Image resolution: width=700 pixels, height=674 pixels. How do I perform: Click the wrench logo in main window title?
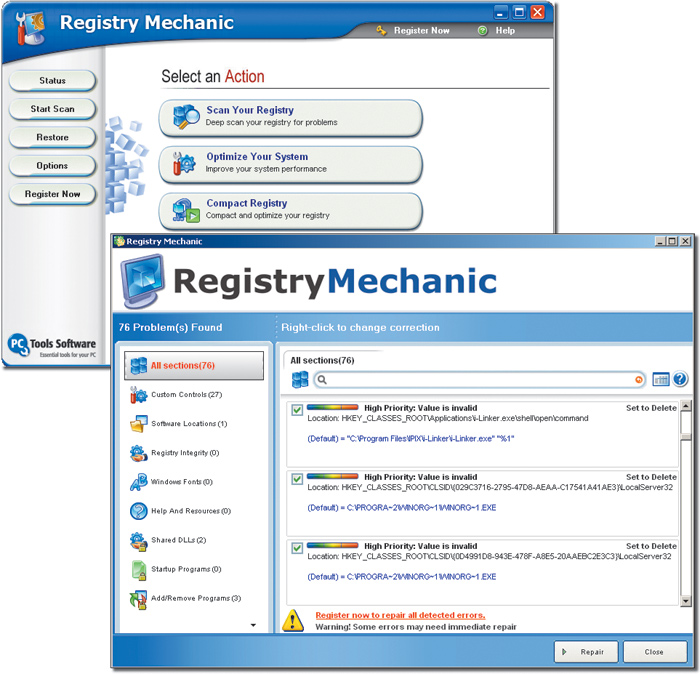[30, 28]
